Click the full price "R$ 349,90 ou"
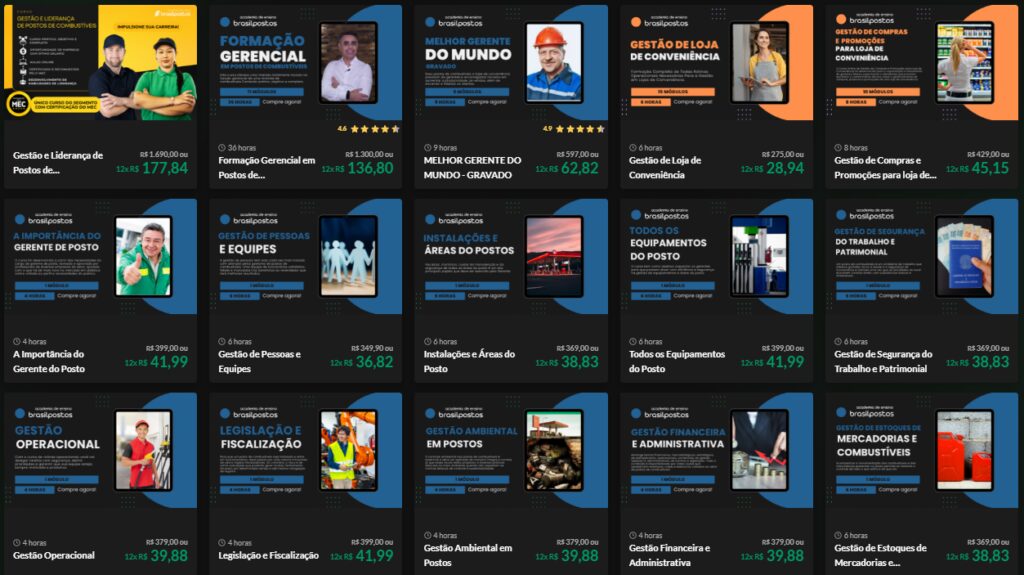Viewport: 1024px width, 575px height. coord(372,348)
